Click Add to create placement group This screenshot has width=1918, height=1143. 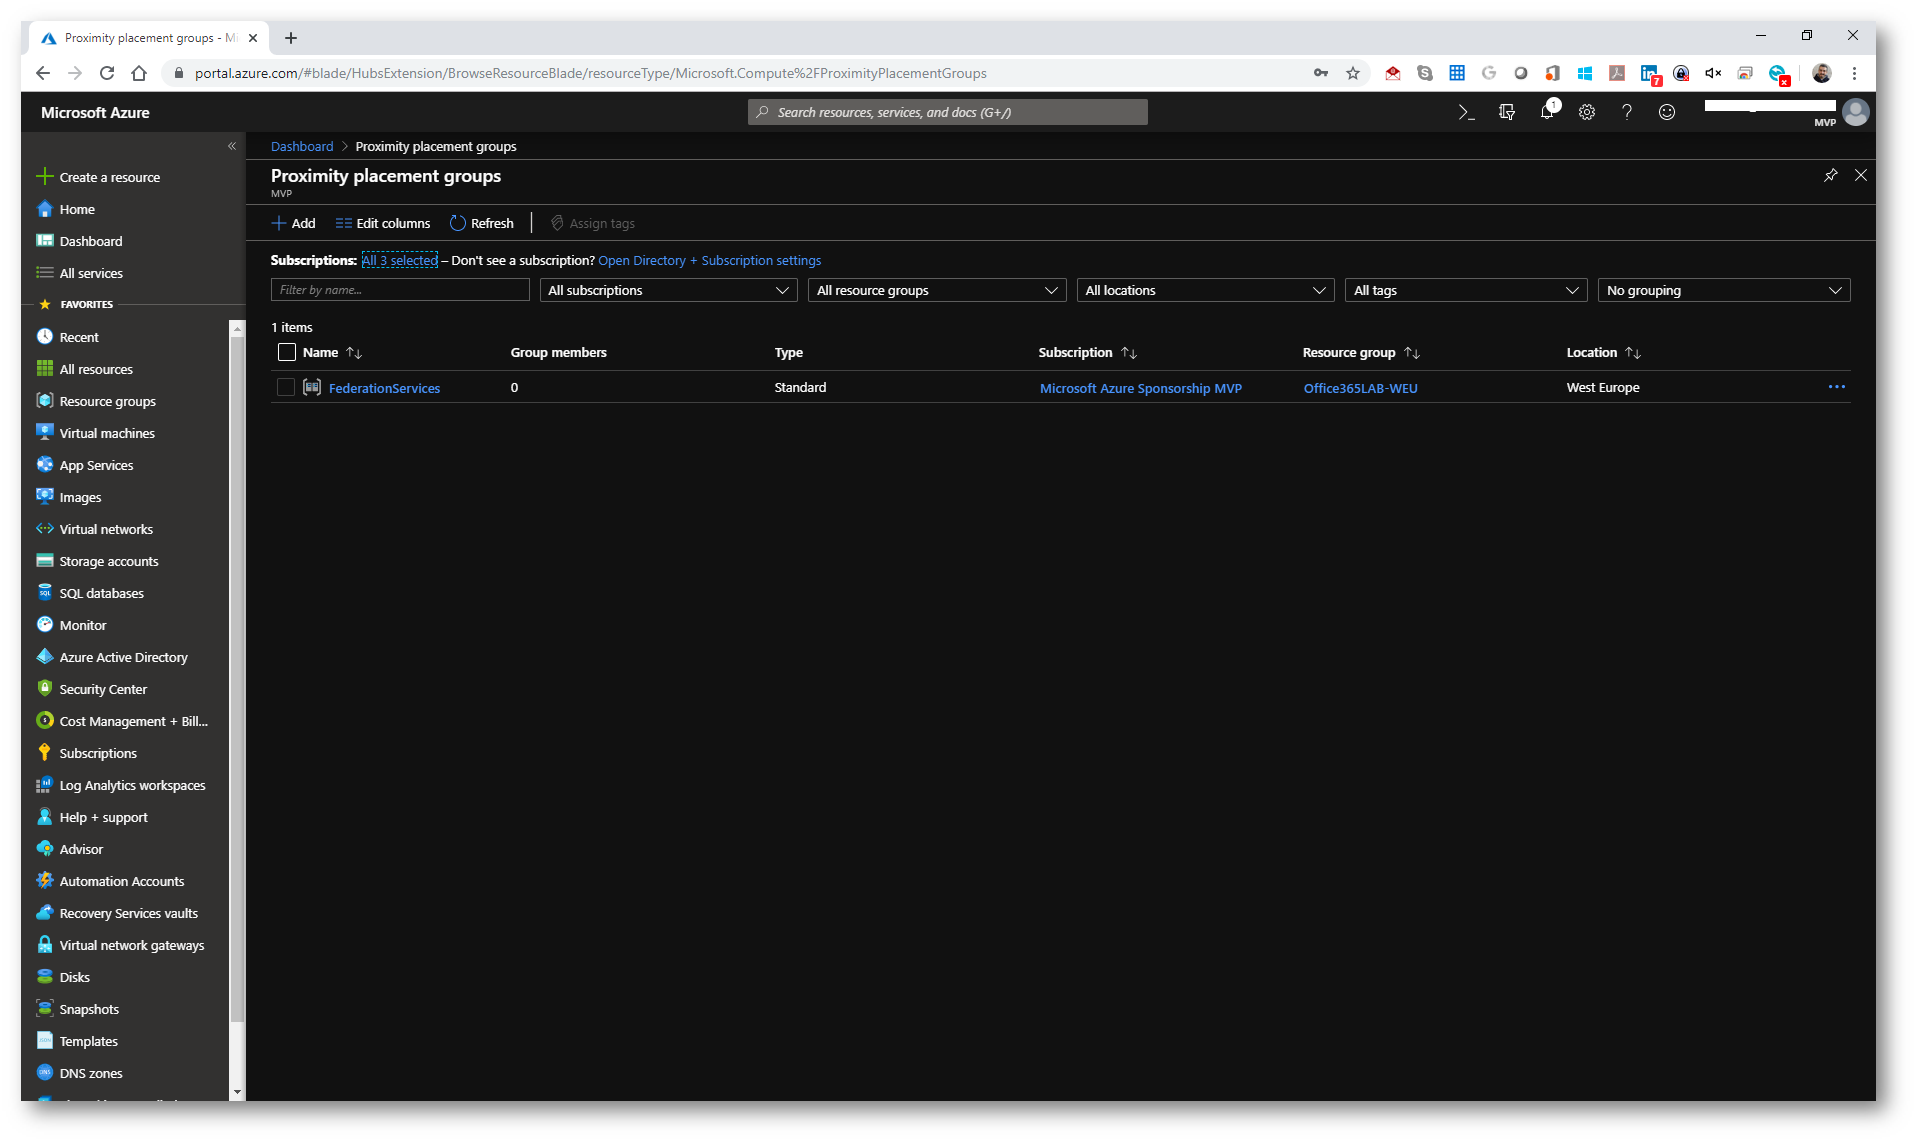294,223
